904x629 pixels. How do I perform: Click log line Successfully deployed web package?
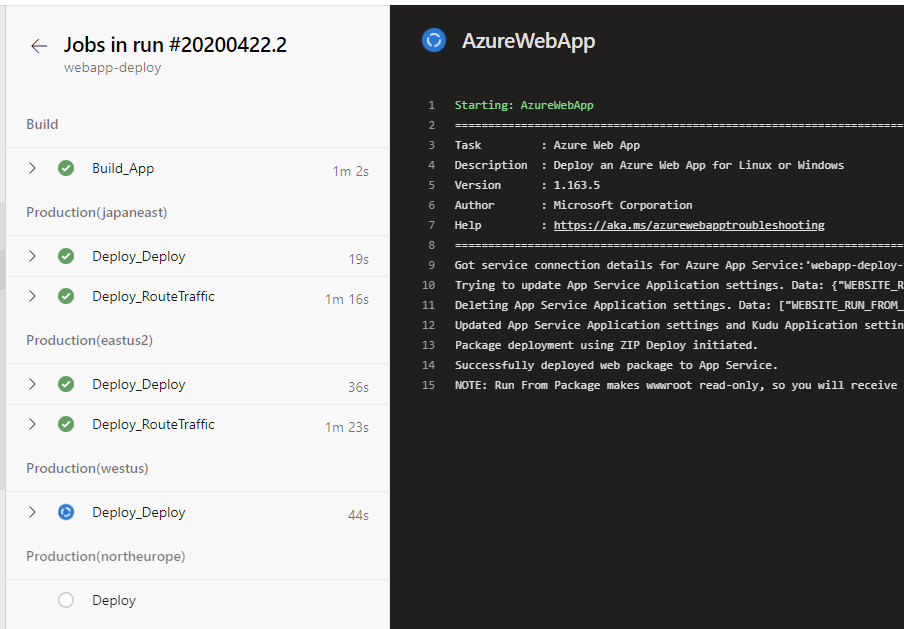coord(616,365)
